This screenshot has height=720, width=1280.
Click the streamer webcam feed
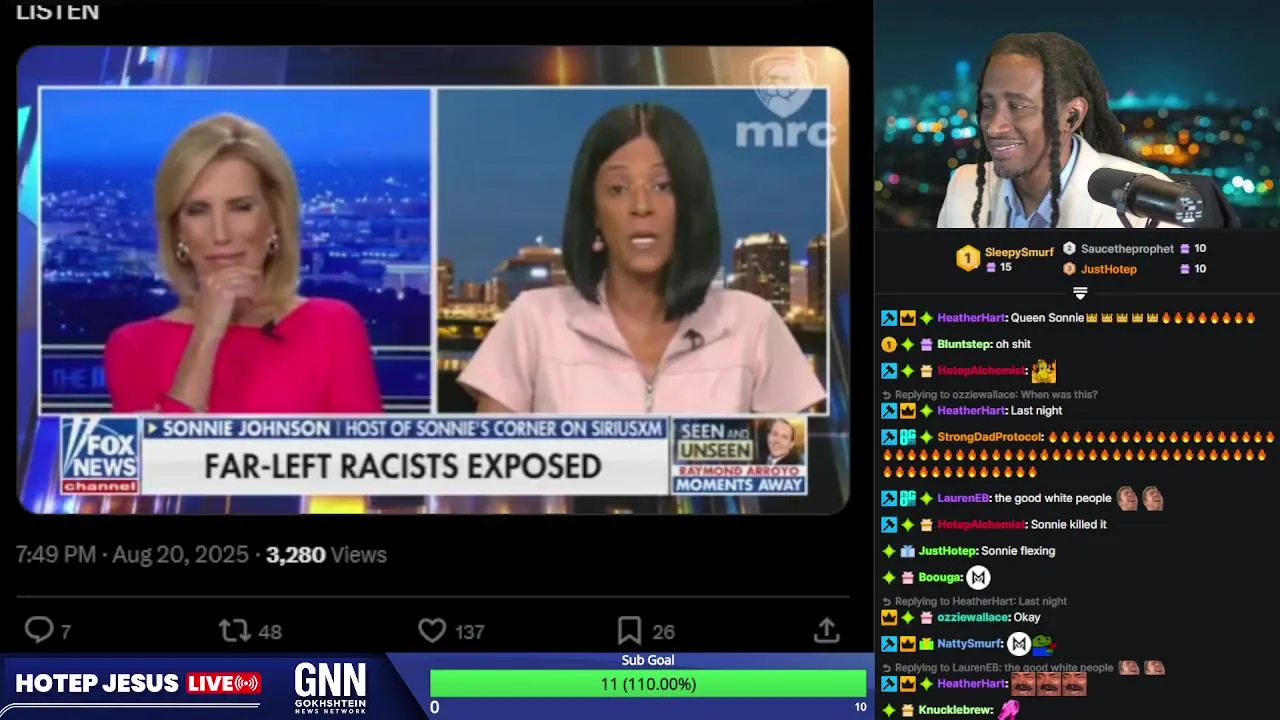point(1078,115)
